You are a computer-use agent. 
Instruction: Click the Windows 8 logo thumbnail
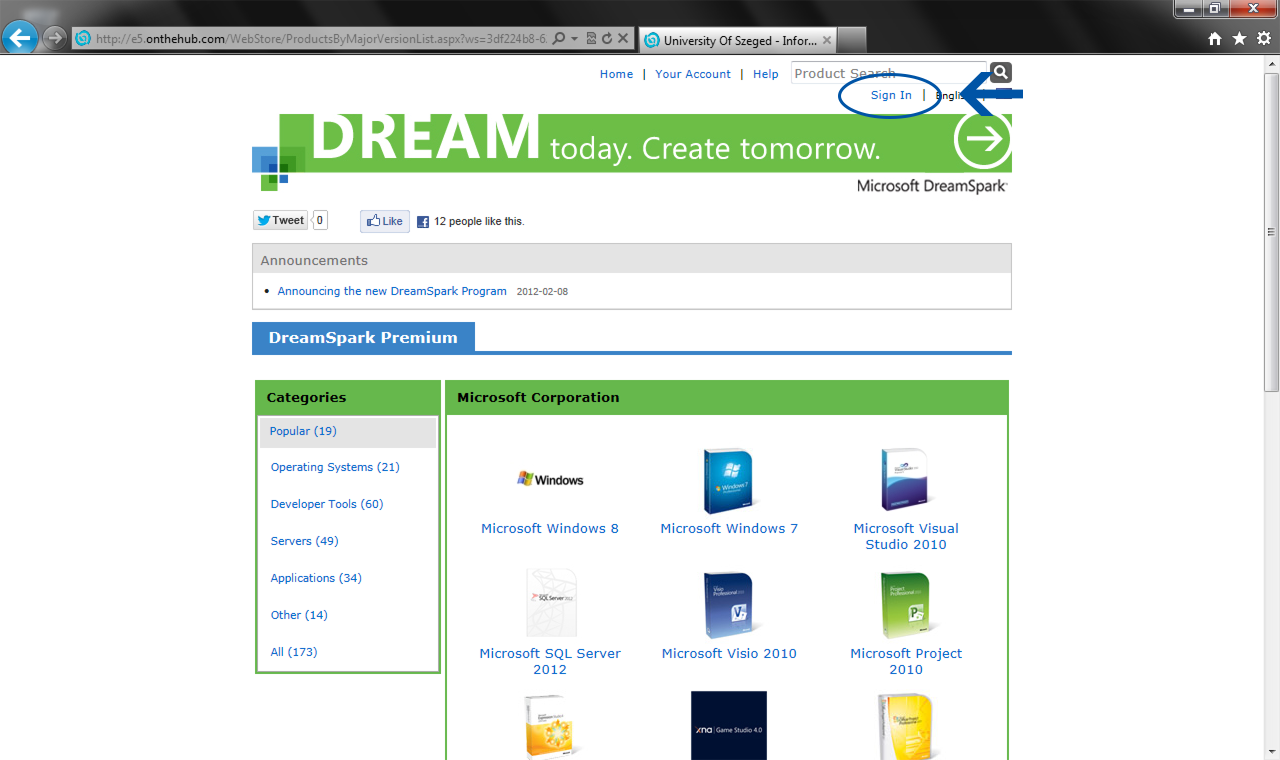click(x=550, y=480)
